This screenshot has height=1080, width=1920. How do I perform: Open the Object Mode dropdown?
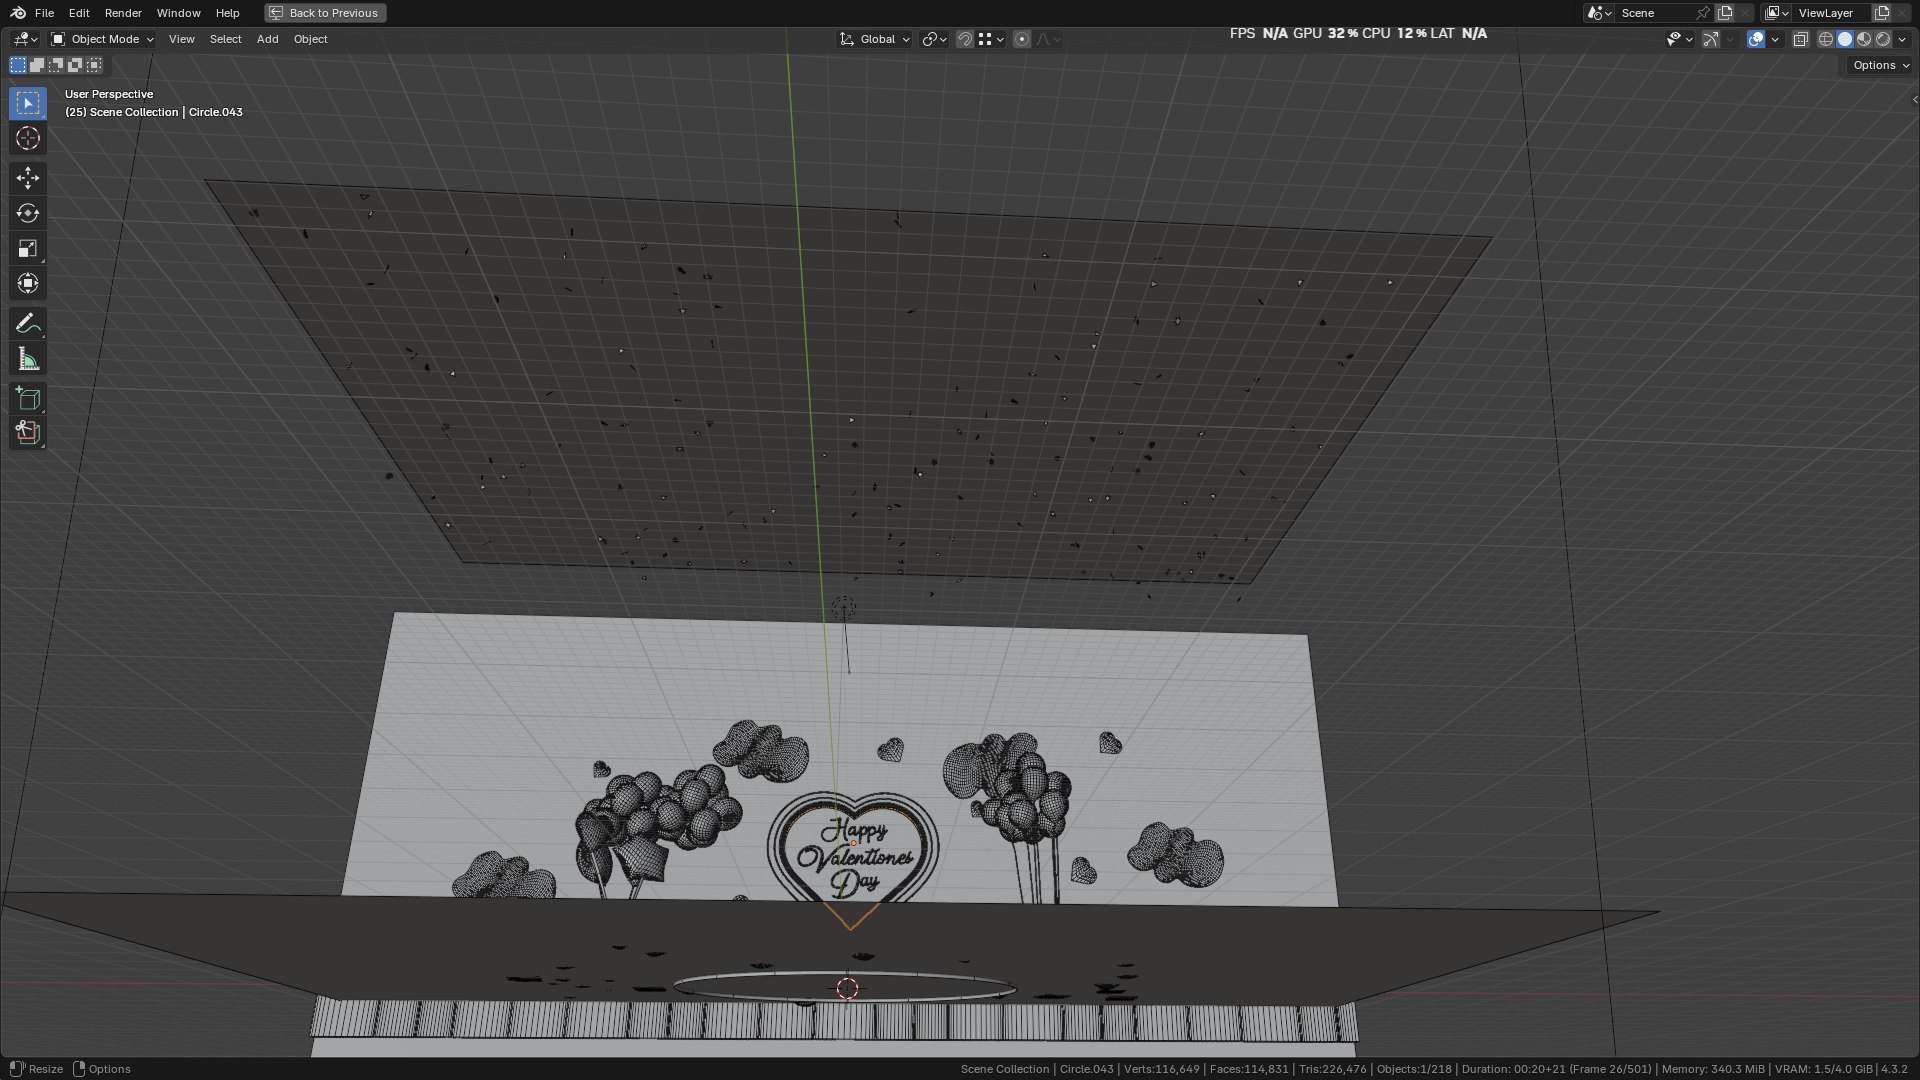102,39
